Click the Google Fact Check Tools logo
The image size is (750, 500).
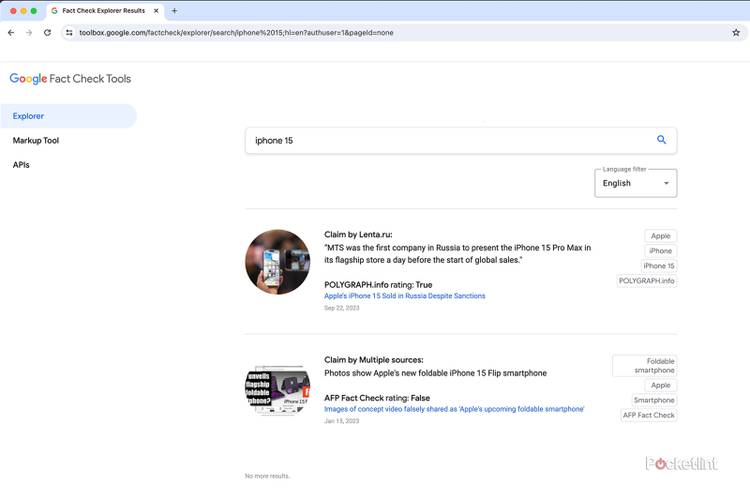pyautogui.click(x=70, y=79)
